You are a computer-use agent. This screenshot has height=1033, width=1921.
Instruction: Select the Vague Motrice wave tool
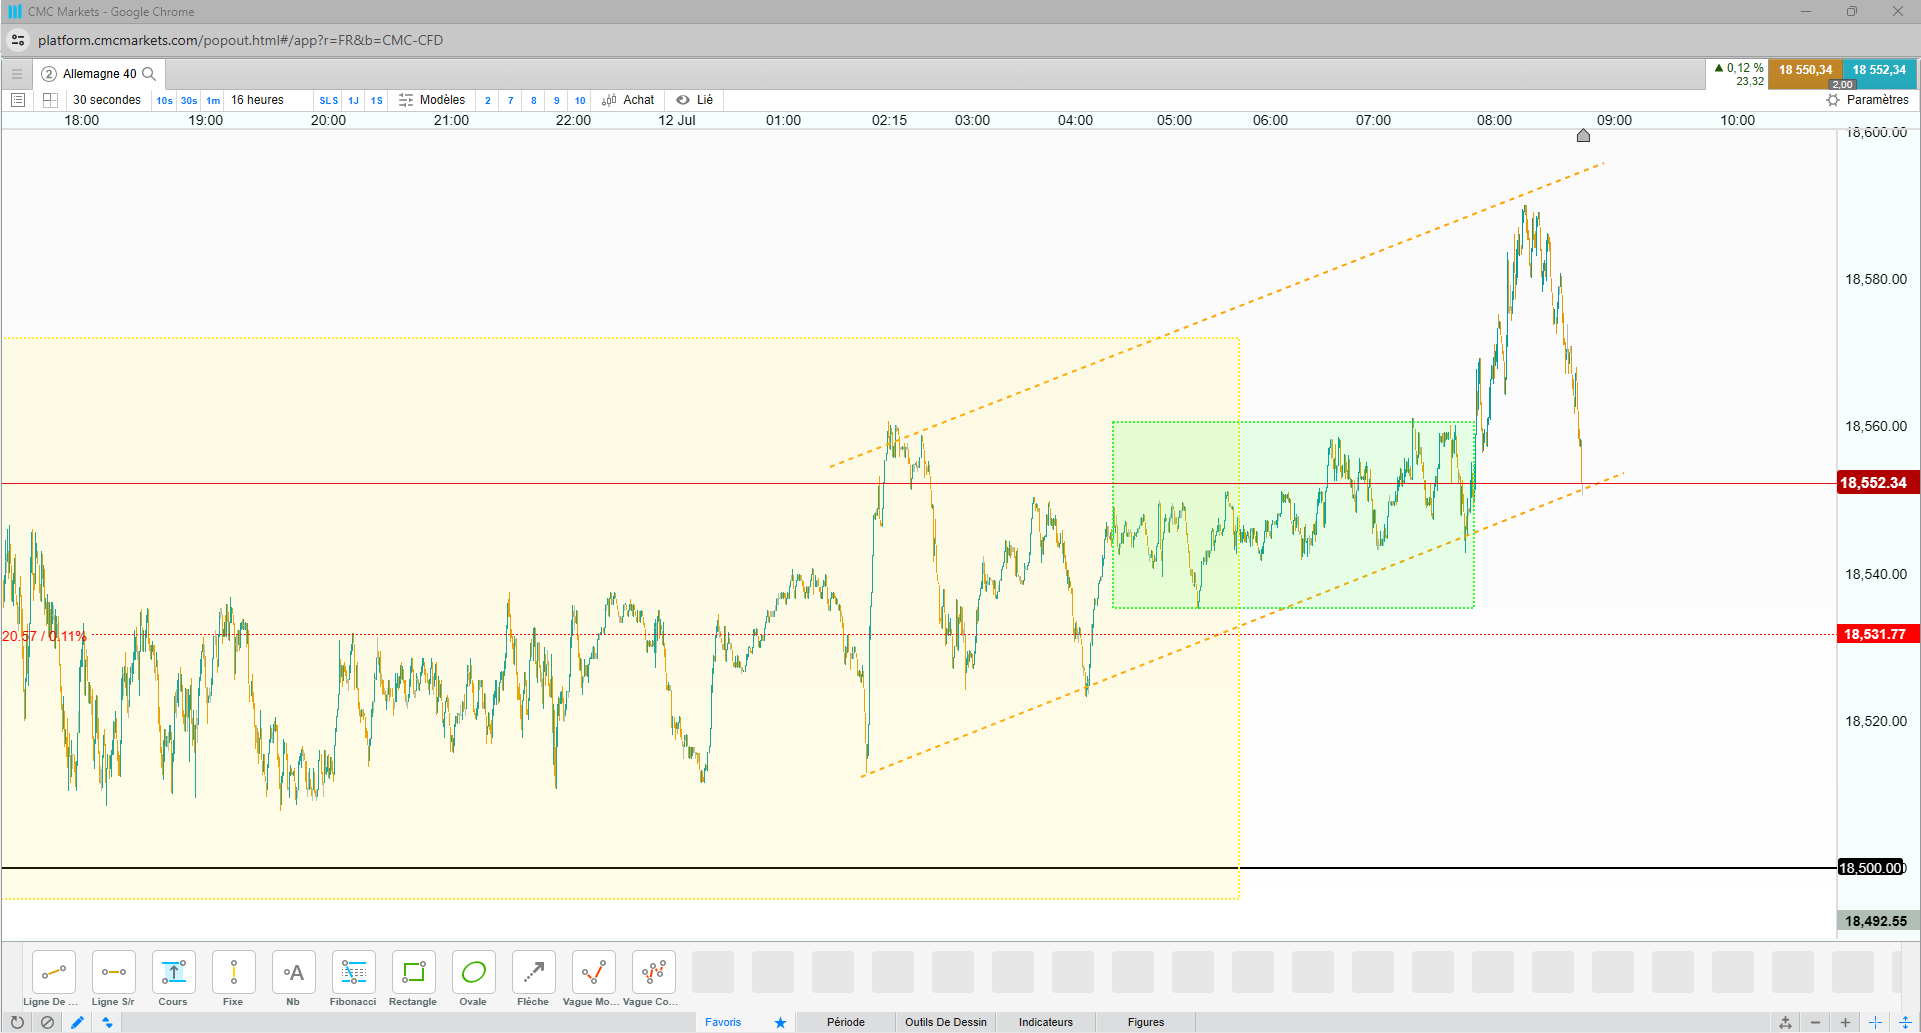(x=593, y=972)
